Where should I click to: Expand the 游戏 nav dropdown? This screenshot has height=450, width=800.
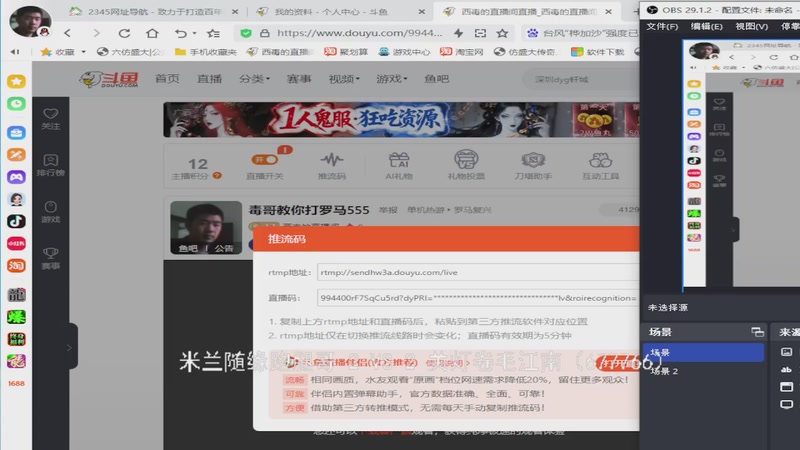392,79
